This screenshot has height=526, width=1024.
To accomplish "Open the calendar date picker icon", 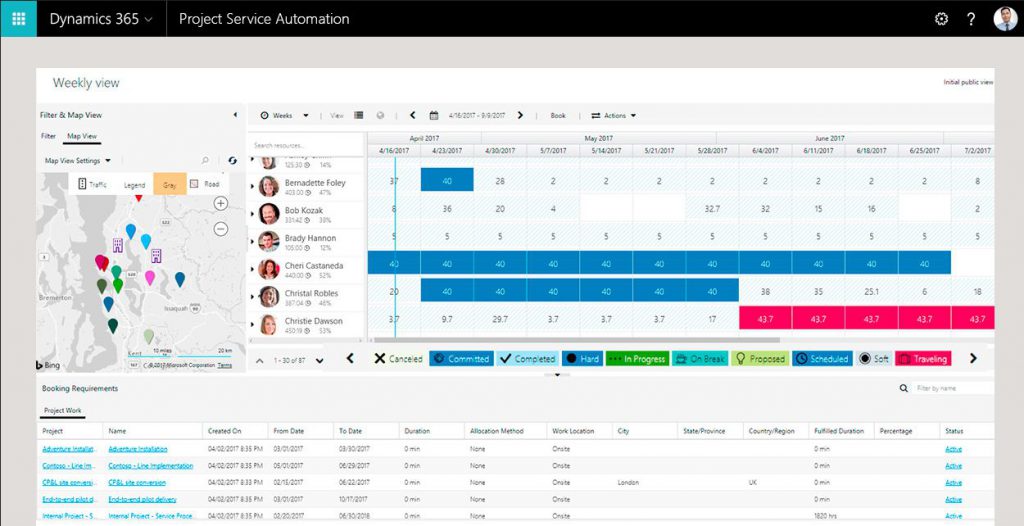I will 434,116.
